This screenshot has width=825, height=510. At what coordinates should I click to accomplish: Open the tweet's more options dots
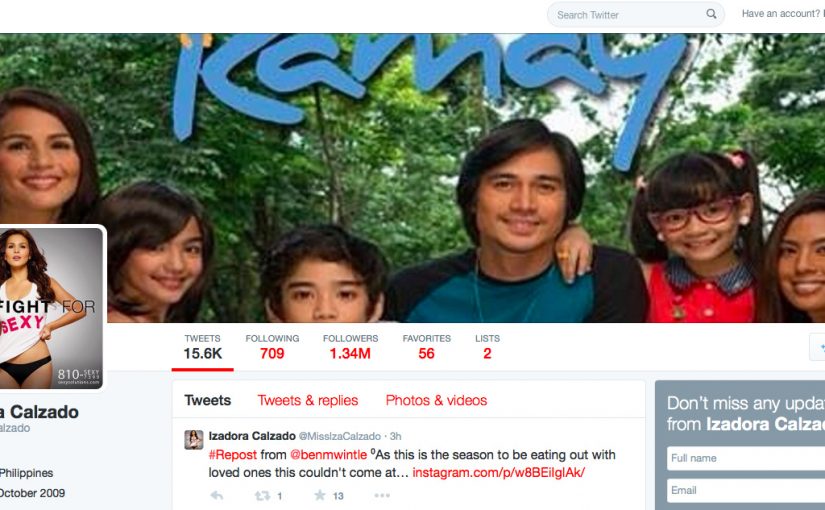click(x=382, y=495)
